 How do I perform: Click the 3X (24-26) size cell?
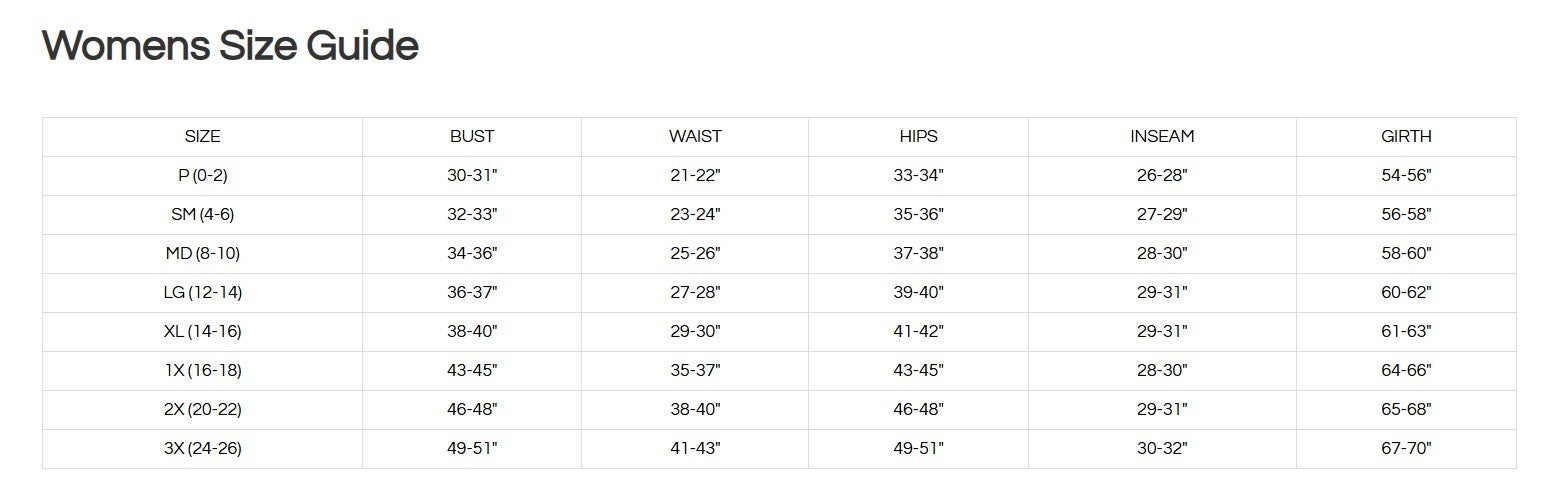pyautogui.click(x=202, y=449)
